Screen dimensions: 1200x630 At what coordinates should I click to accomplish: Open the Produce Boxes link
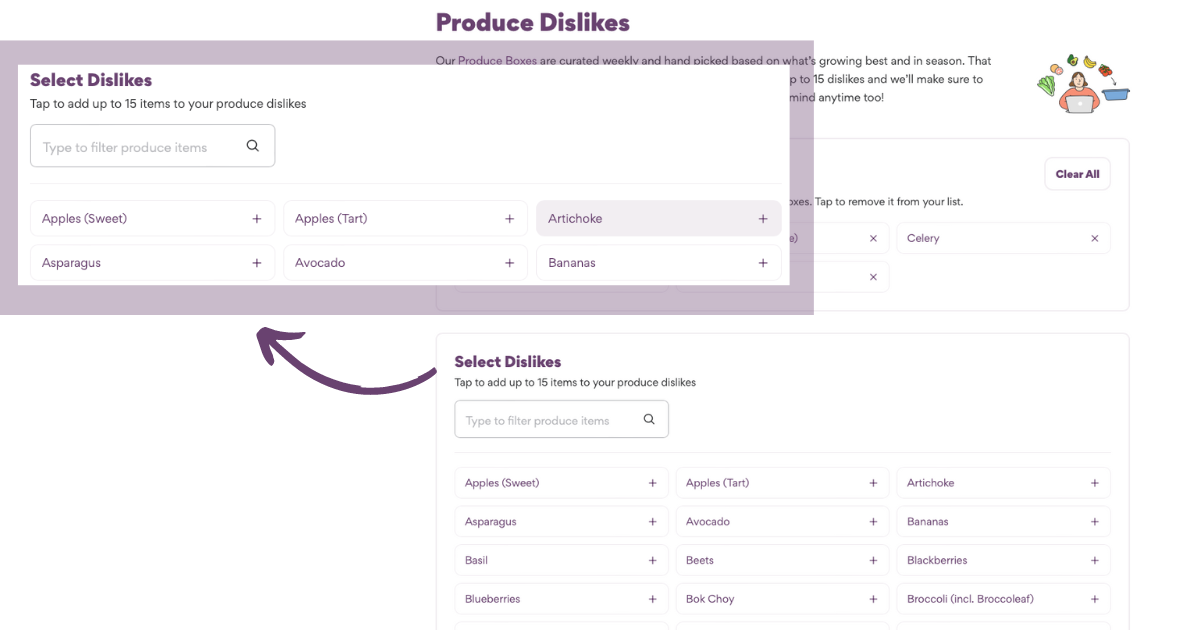pyautogui.click(x=497, y=61)
